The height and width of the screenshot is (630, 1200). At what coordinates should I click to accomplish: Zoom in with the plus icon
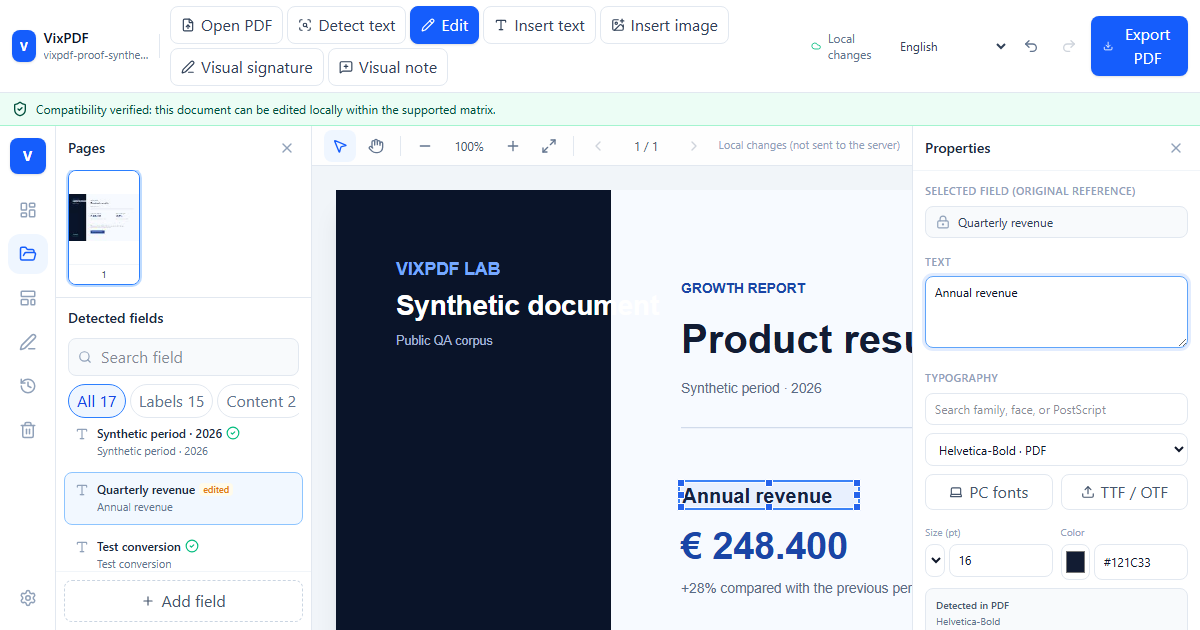pyautogui.click(x=513, y=146)
